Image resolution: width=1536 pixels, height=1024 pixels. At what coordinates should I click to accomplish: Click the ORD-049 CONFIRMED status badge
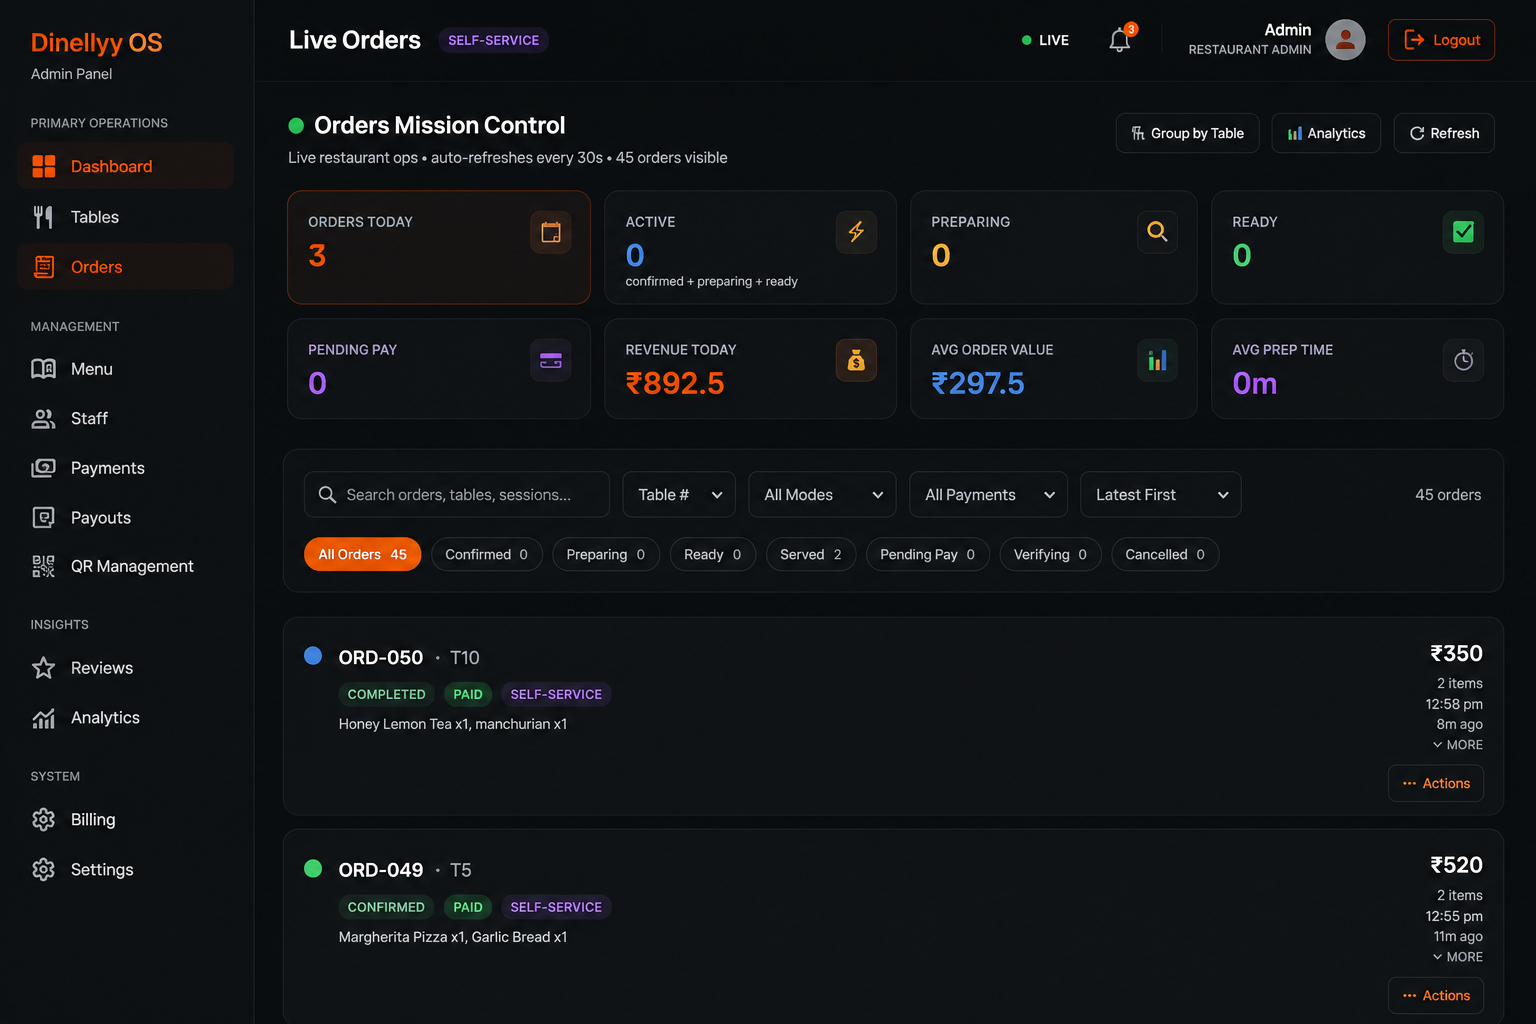[386, 907]
